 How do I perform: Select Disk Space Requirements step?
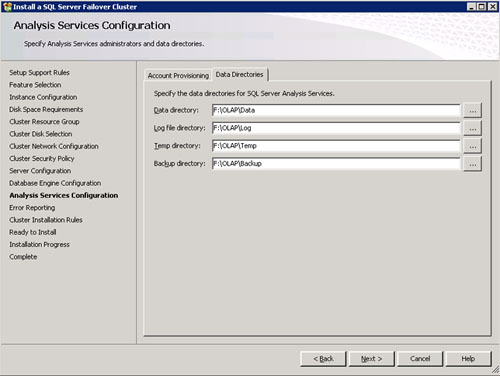46,109
